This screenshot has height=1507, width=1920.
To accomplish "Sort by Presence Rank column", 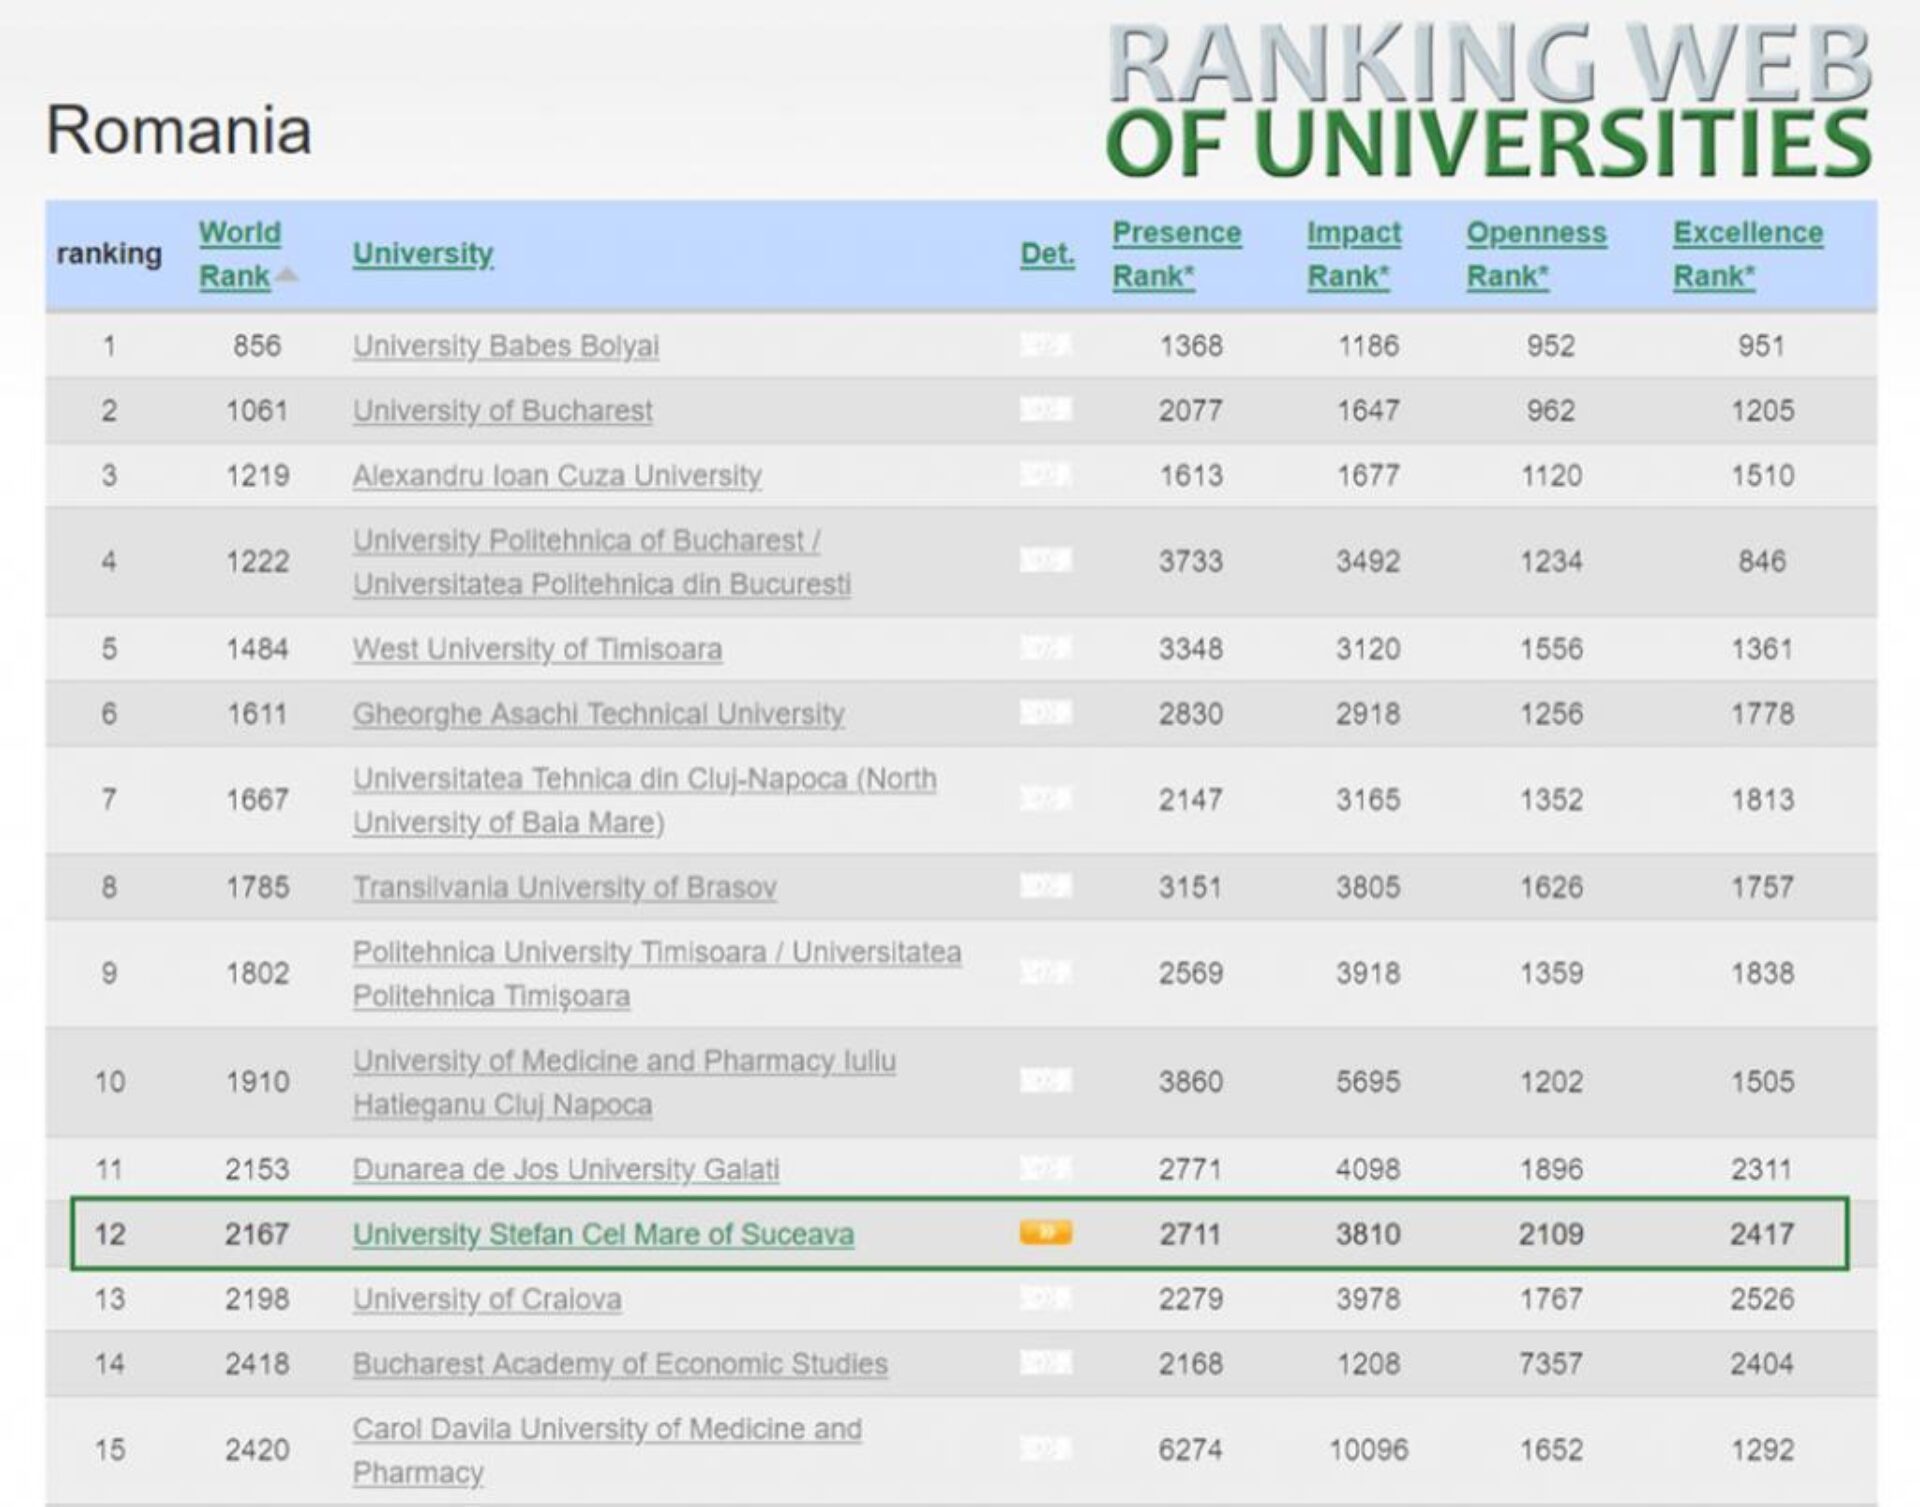I will (1176, 254).
